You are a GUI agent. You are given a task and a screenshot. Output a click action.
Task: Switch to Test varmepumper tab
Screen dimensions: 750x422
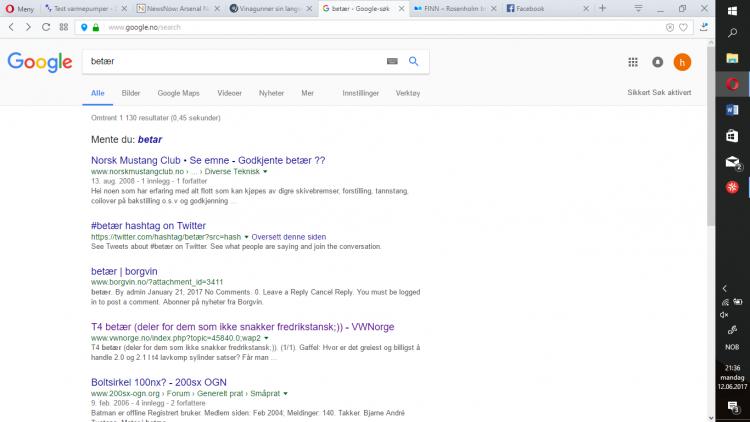coord(81,9)
